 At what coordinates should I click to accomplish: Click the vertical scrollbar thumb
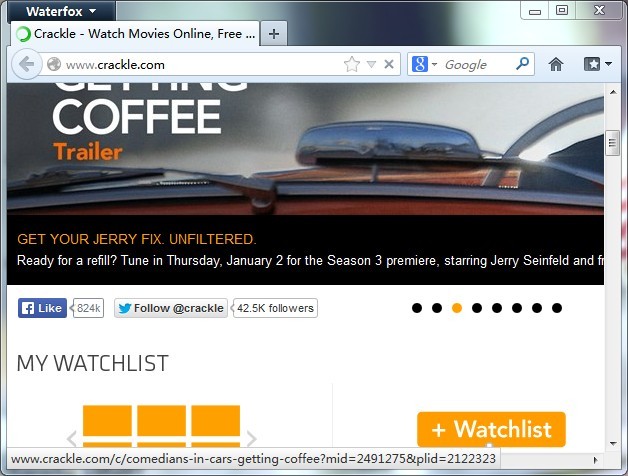click(612, 143)
